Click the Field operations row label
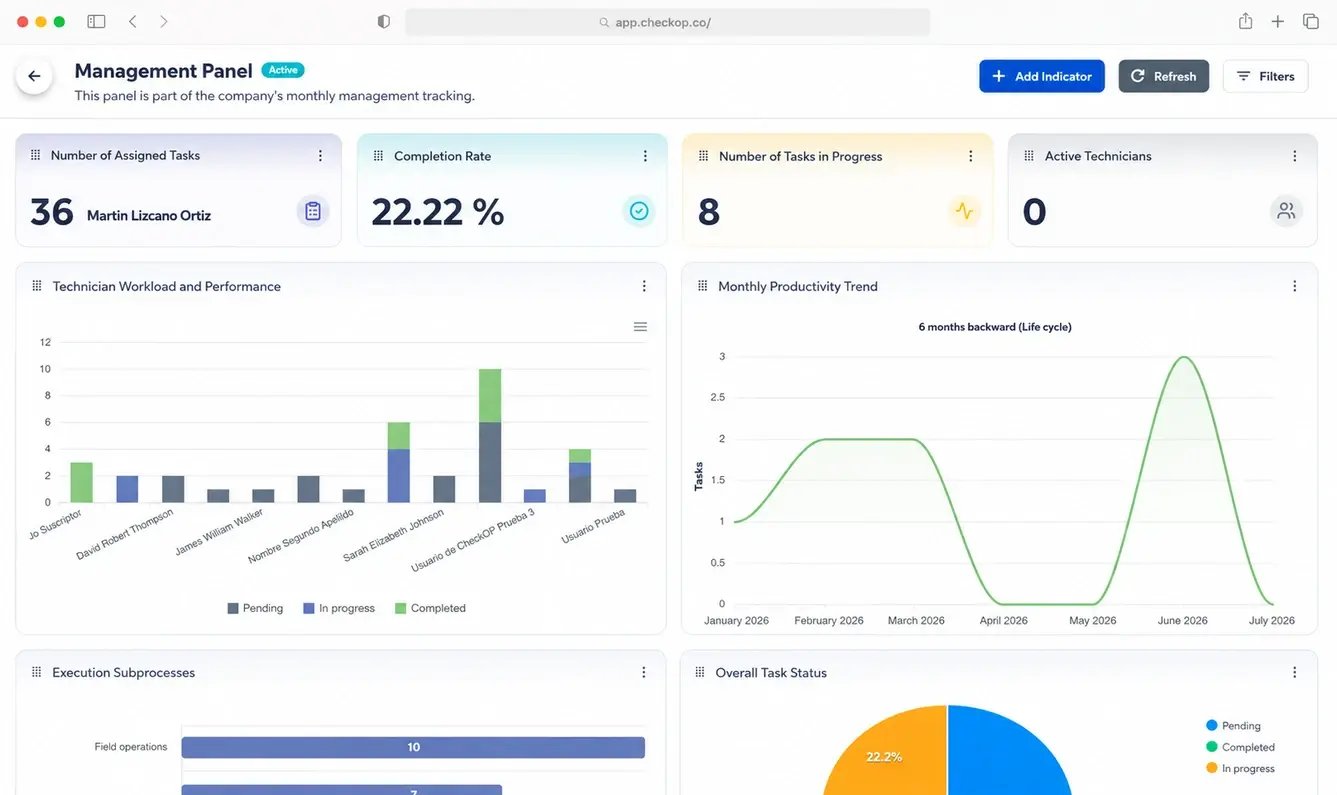The width and height of the screenshot is (1337, 795). (x=131, y=747)
